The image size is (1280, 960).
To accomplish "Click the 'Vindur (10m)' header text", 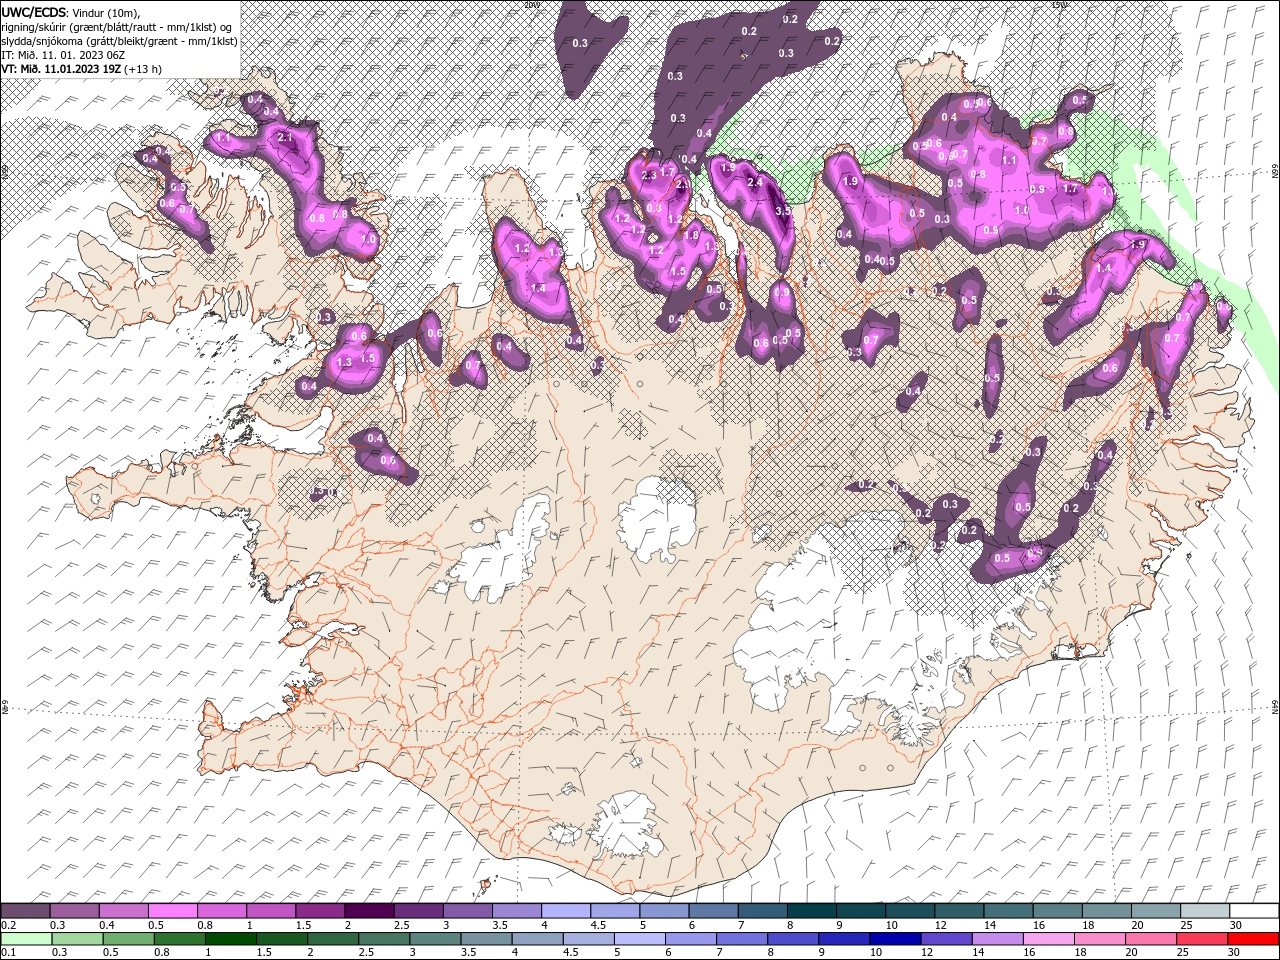I will pyautogui.click(x=107, y=12).
